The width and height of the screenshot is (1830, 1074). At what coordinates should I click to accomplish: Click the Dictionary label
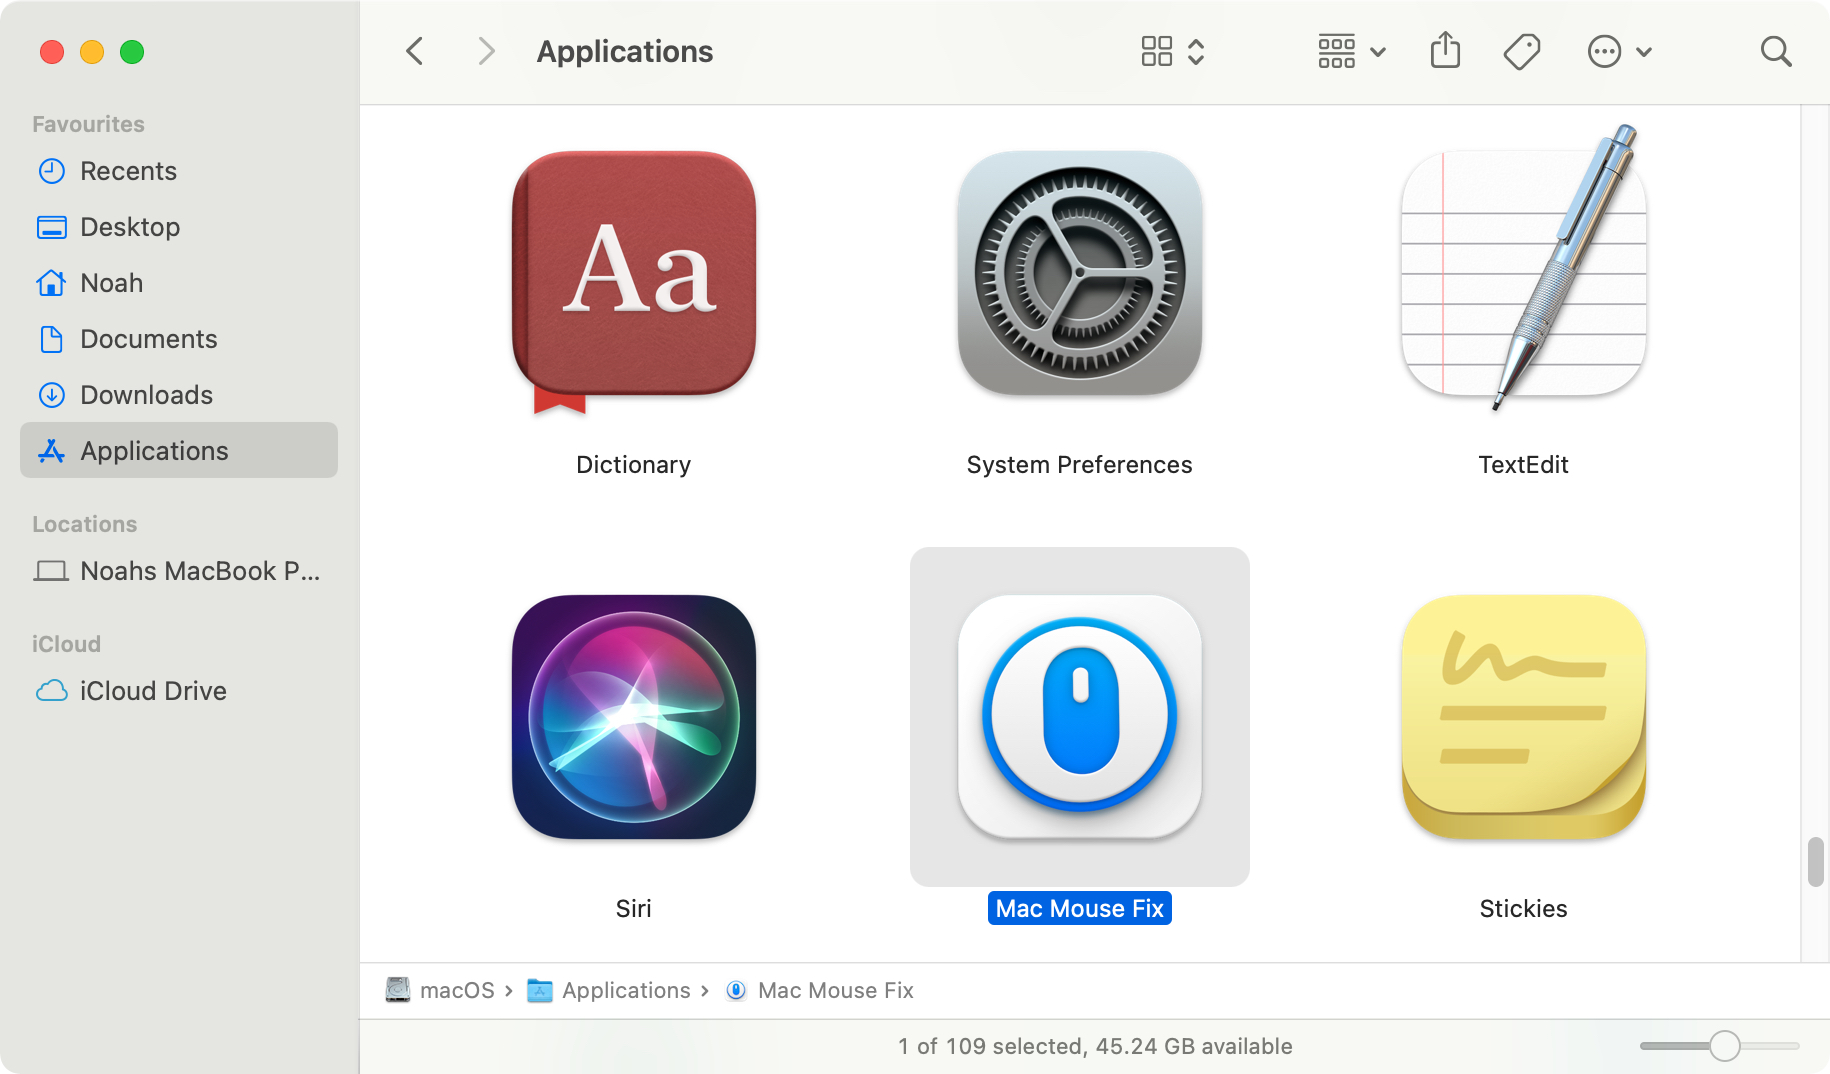(634, 465)
